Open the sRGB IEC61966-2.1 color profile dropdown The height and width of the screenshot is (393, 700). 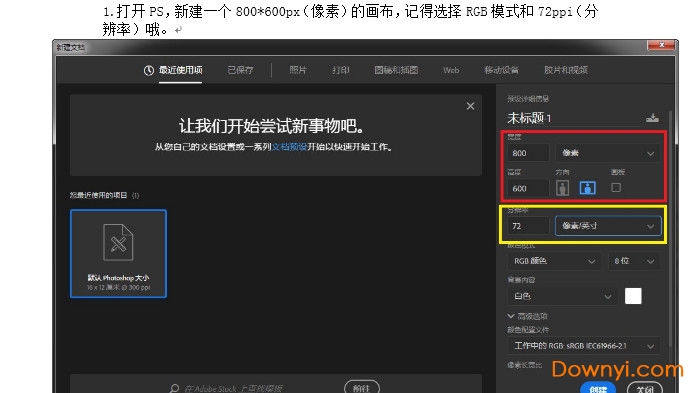(583, 346)
